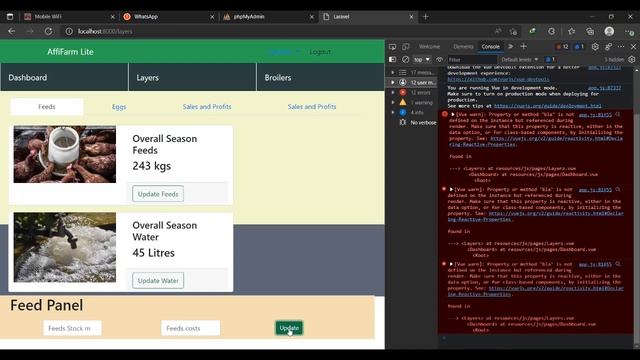The width and height of the screenshot is (640, 360).
Task: Open the green browser extension icon
Action: click(532, 31)
